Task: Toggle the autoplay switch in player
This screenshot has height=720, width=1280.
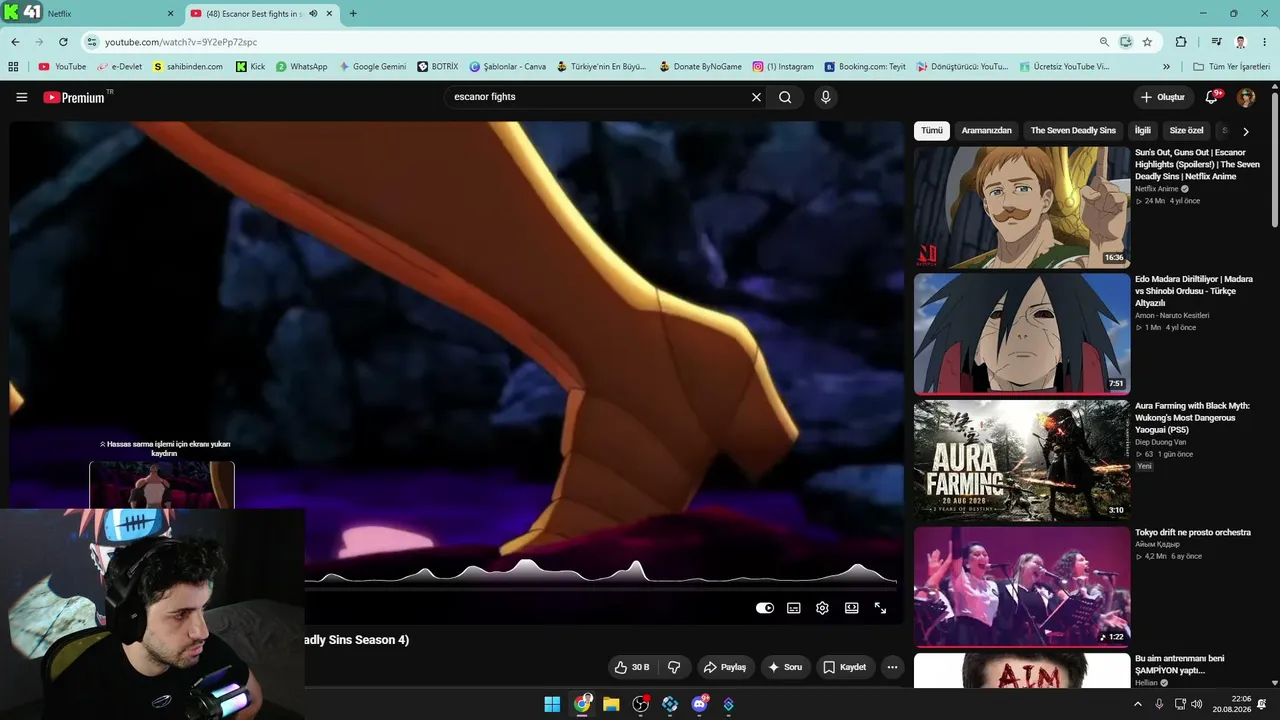Action: [765, 608]
